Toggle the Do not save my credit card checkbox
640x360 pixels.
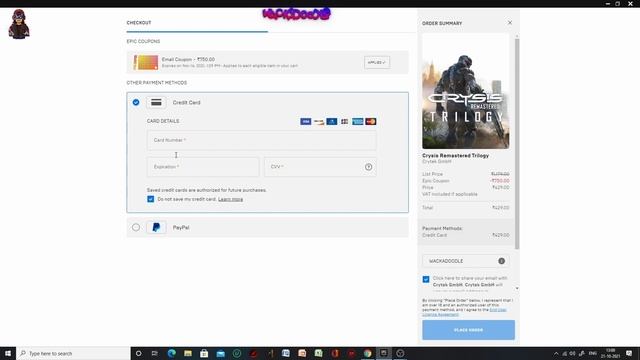[151, 199]
